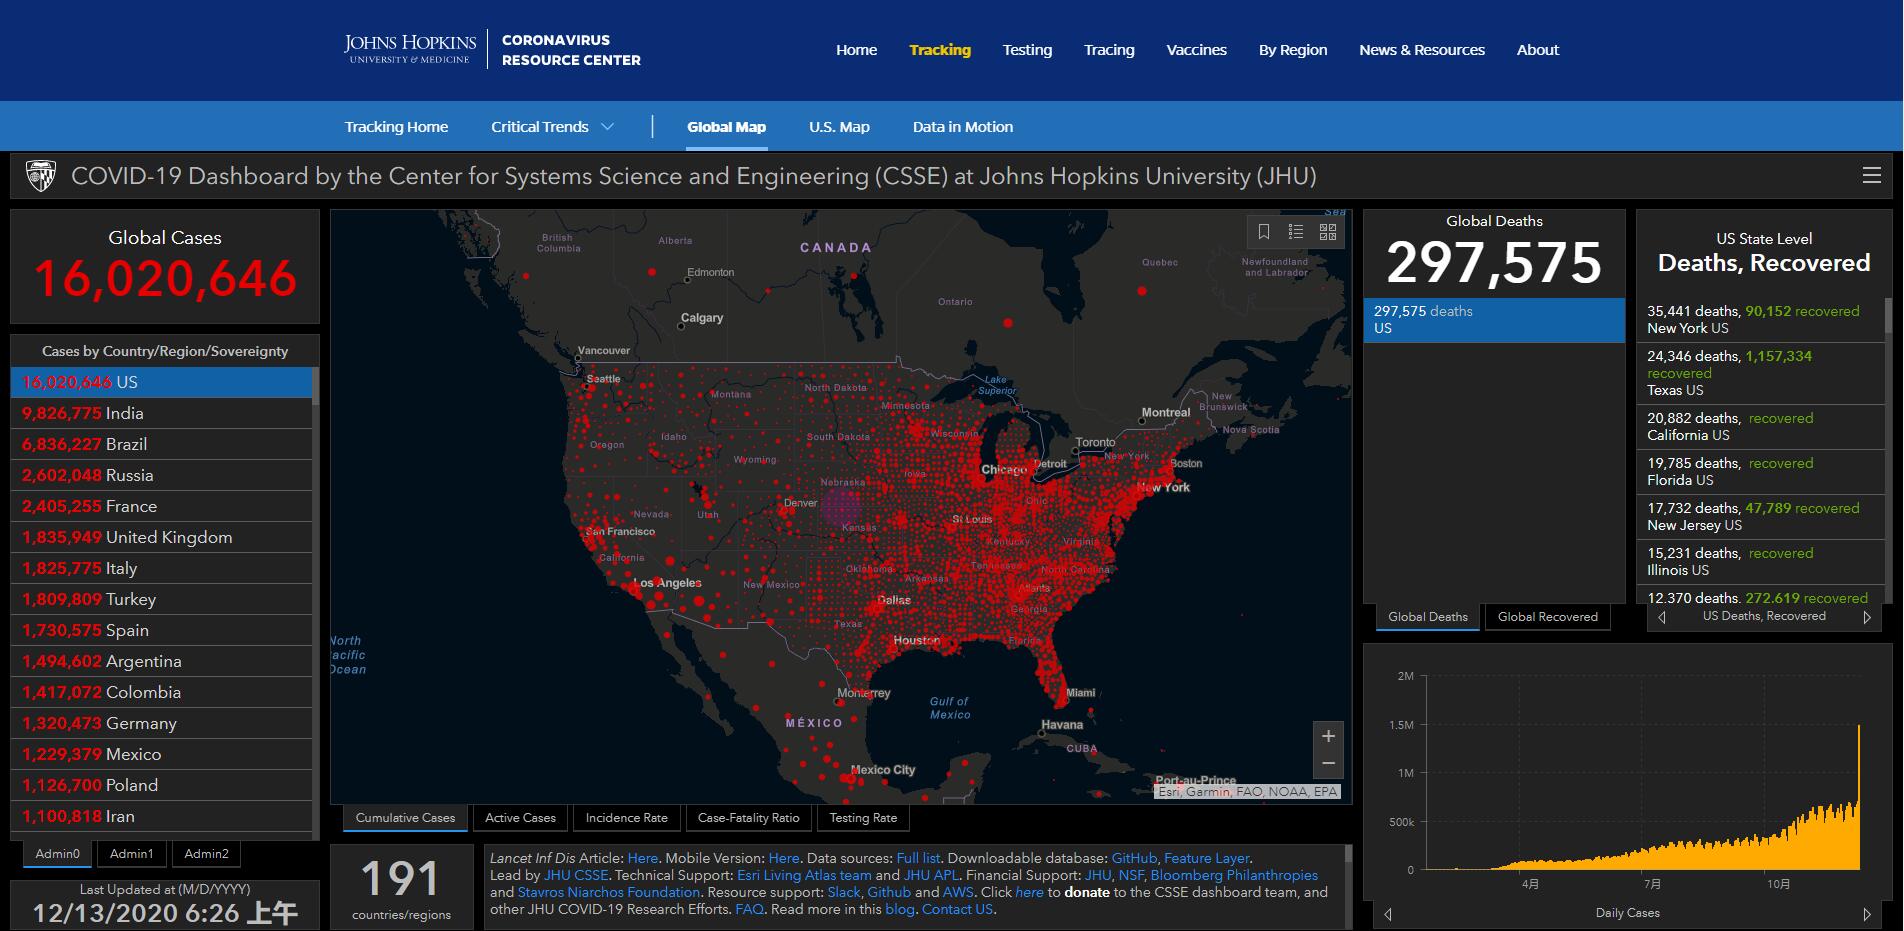Expand the Critical Trends dropdown
The width and height of the screenshot is (1904, 931).
(552, 127)
